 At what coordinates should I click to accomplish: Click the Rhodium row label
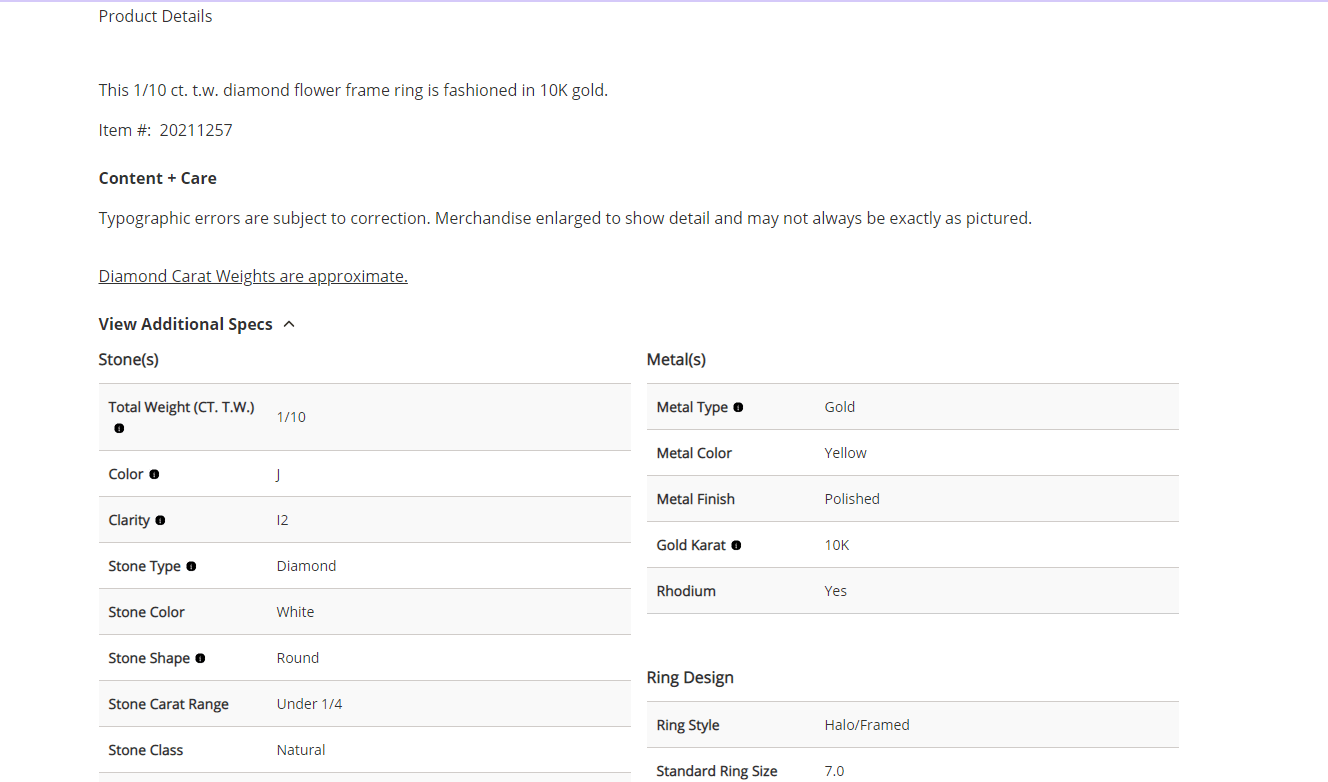click(686, 591)
